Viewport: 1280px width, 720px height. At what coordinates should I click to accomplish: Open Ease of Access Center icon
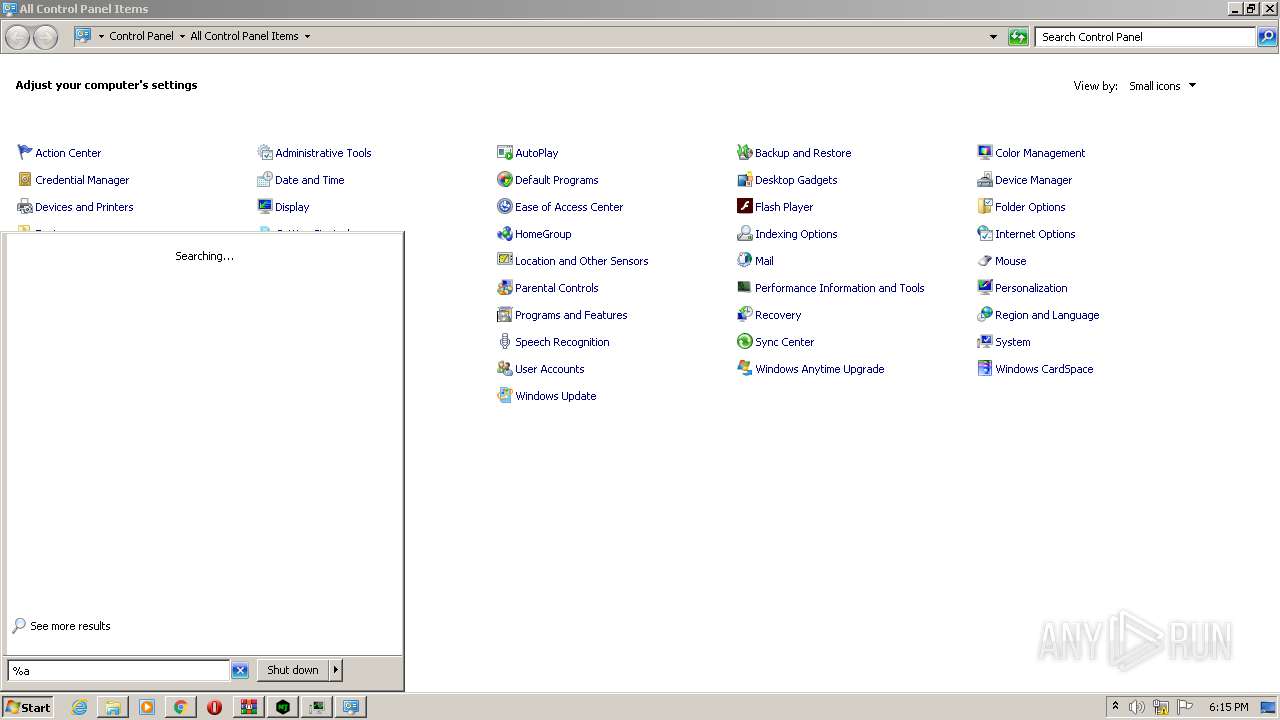pyautogui.click(x=505, y=207)
